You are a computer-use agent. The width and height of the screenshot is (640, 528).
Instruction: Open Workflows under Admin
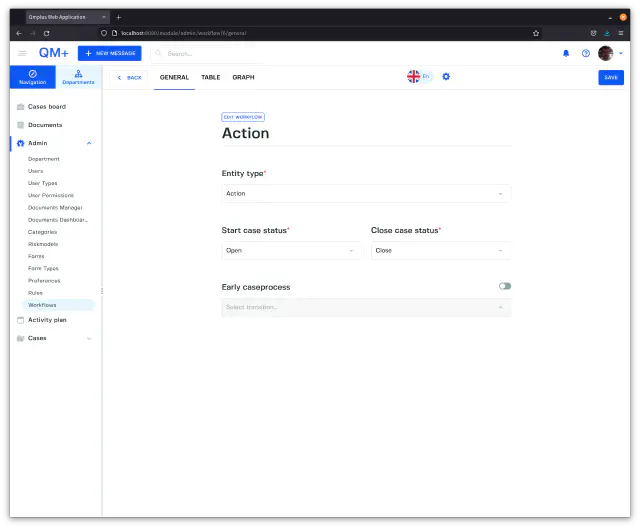click(x=59, y=305)
